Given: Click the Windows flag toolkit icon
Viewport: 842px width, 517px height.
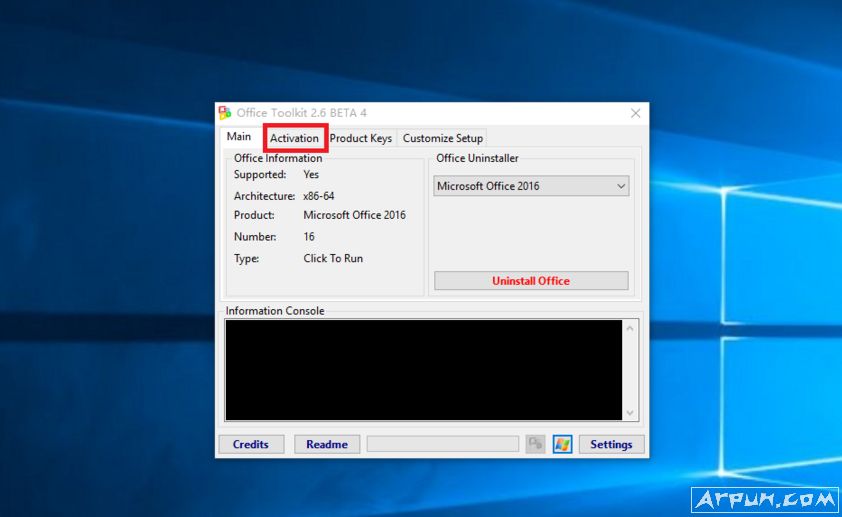Looking at the screenshot, I should pos(562,445).
